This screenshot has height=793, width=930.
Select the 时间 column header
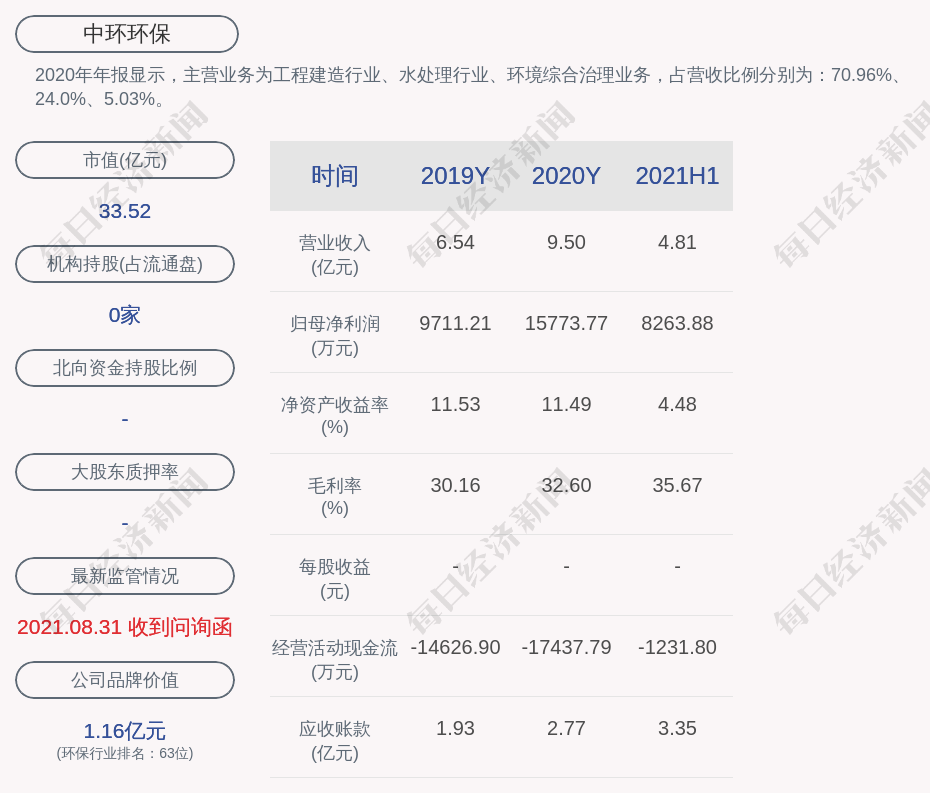pos(335,176)
